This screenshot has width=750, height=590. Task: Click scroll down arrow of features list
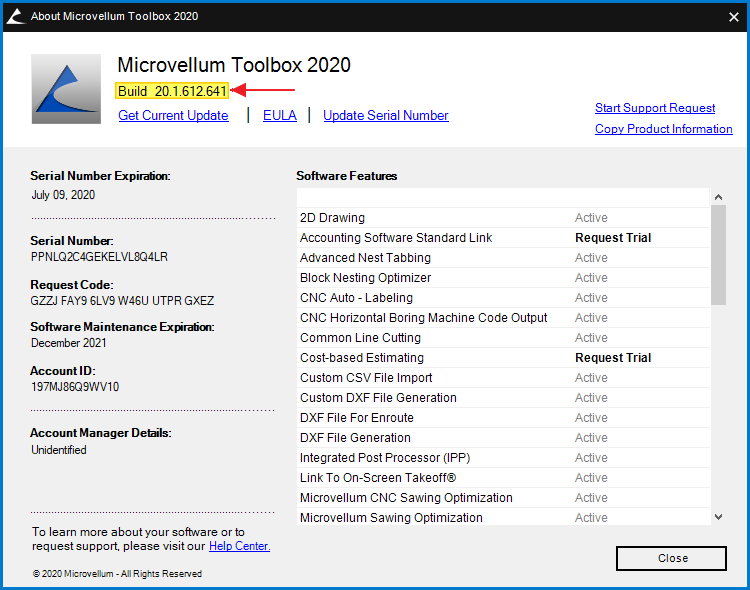718,517
